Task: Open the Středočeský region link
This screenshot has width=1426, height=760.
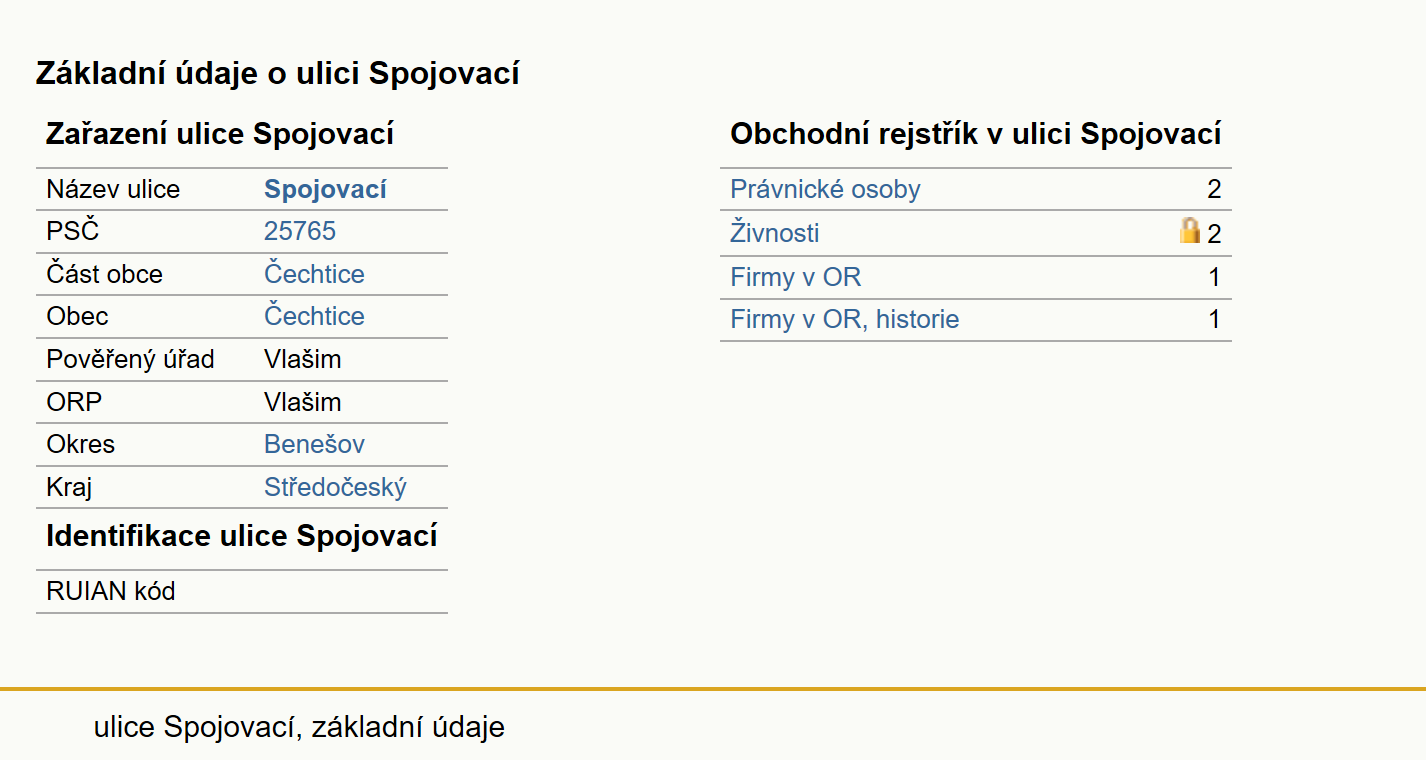Action: (335, 487)
